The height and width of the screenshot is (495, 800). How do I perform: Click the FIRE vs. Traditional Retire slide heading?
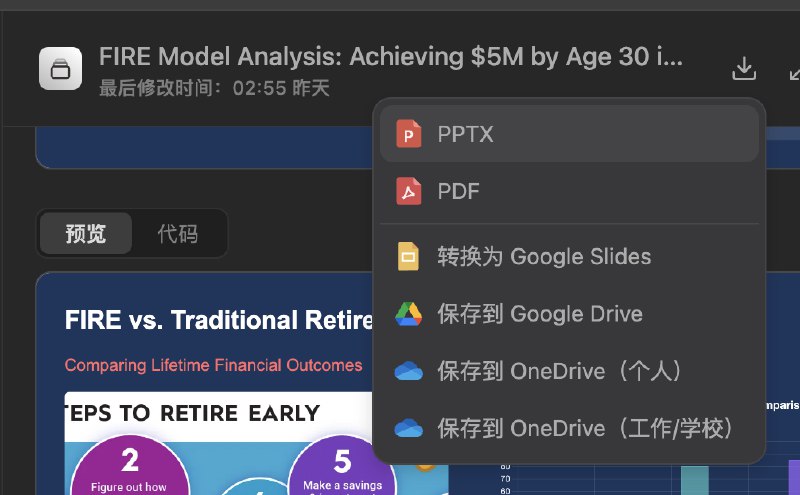[x=218, y=320]
